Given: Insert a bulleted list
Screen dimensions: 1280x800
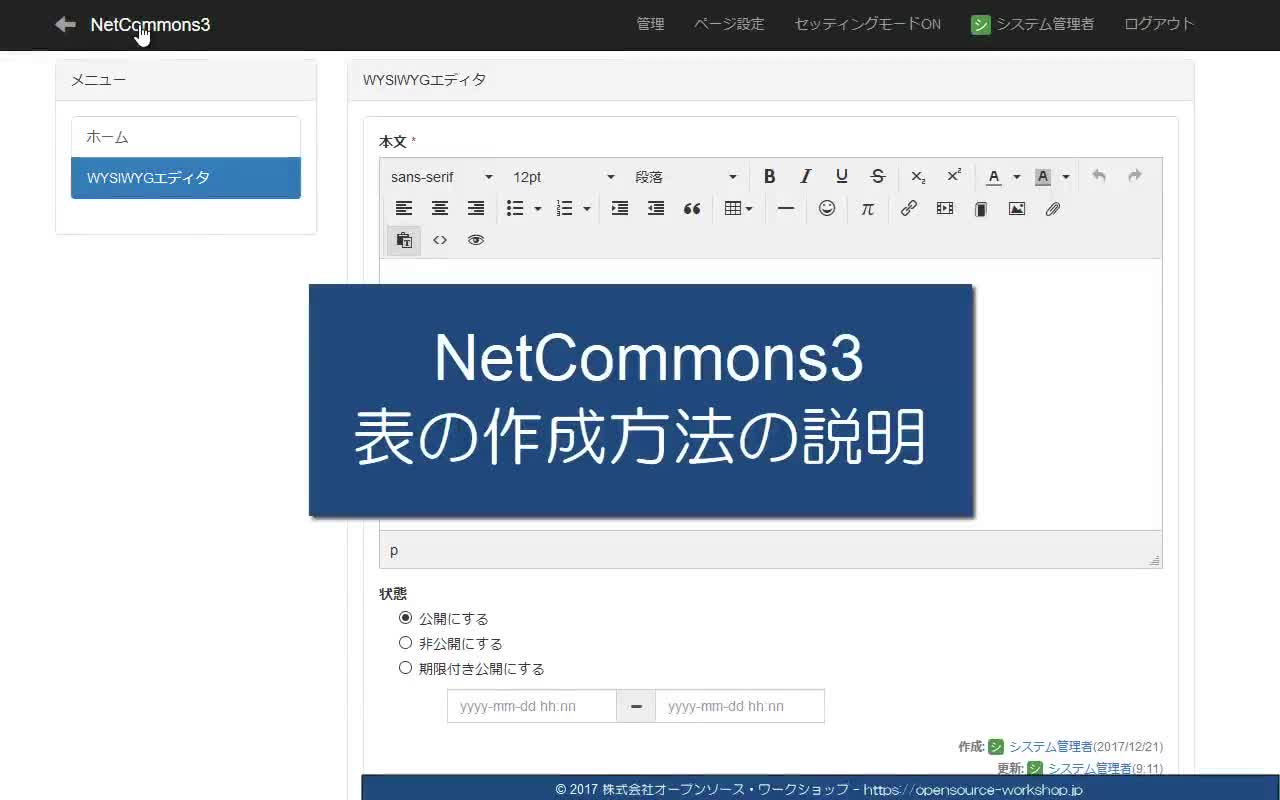Looking at the screenshot, I should (x=515, y=209).
